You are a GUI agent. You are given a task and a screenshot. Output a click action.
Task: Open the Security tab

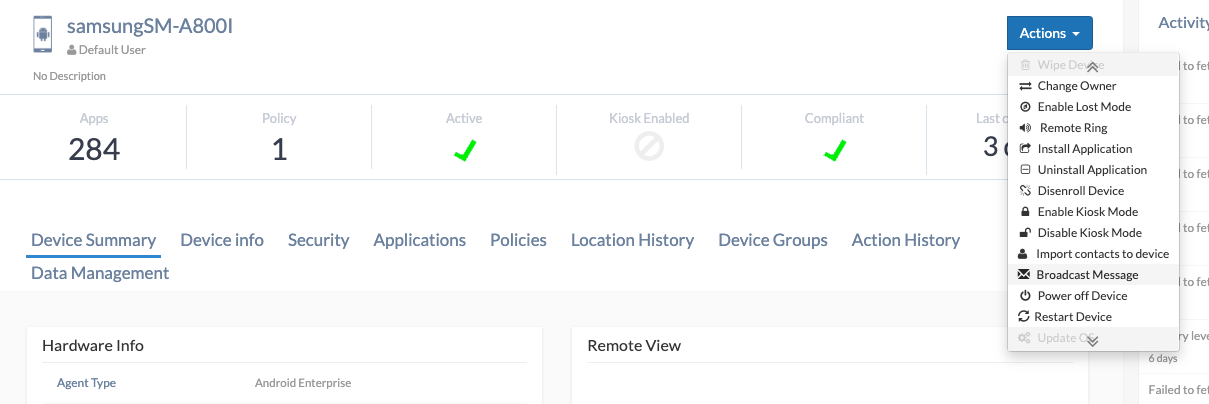pos(318,240)
